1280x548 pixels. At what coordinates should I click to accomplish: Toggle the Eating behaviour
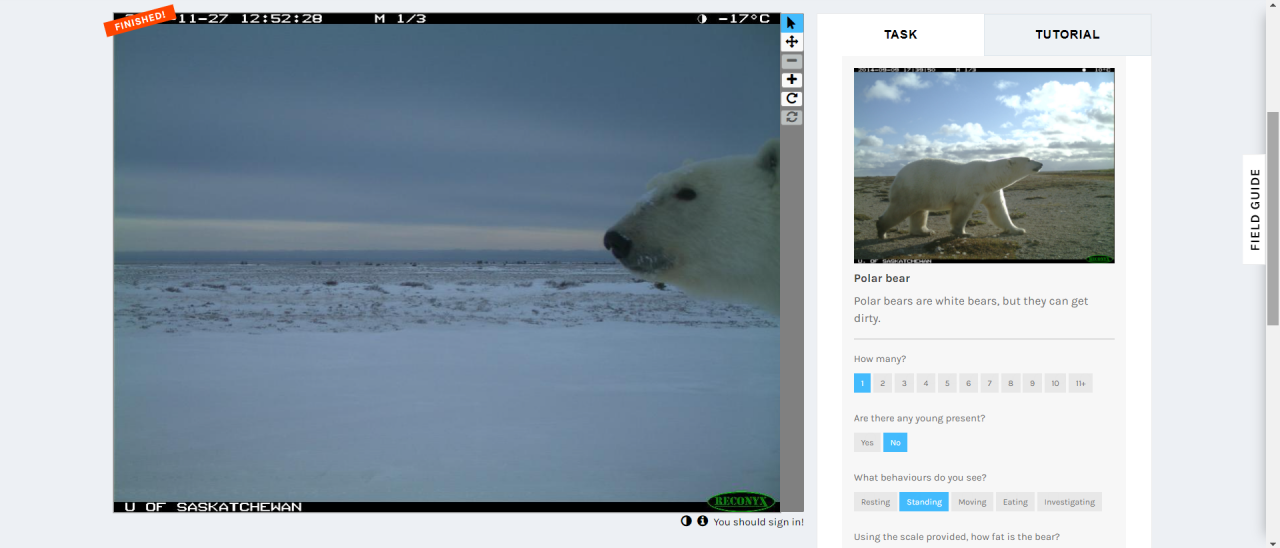[x=1015, y=502]
